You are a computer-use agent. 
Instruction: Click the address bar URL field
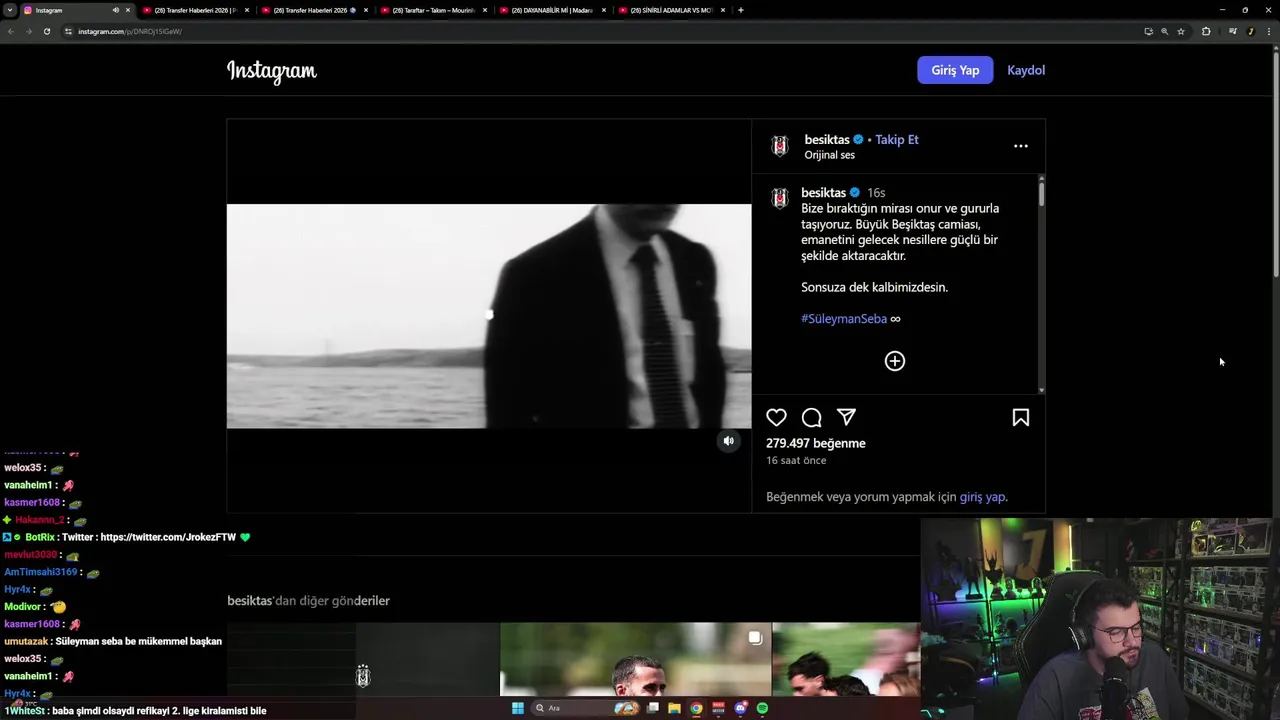[600, 31]
